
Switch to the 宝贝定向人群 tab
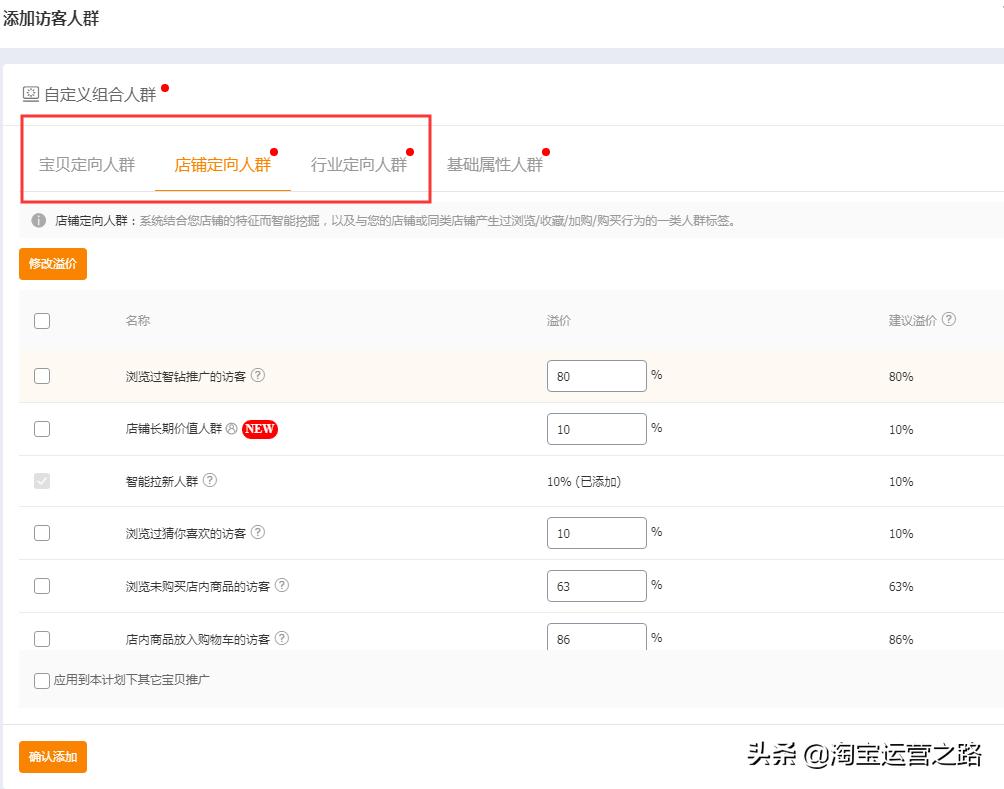pos(87,165)
